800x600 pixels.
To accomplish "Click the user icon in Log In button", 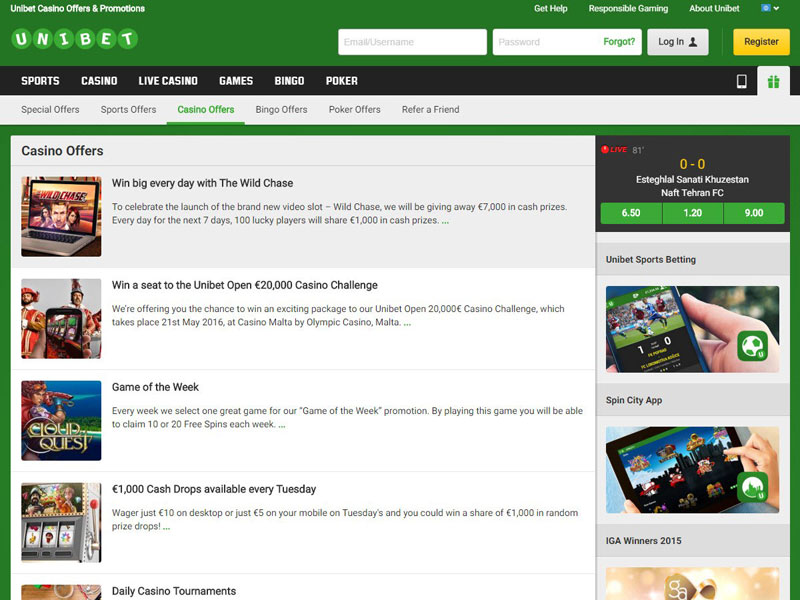I will [693, 42].
